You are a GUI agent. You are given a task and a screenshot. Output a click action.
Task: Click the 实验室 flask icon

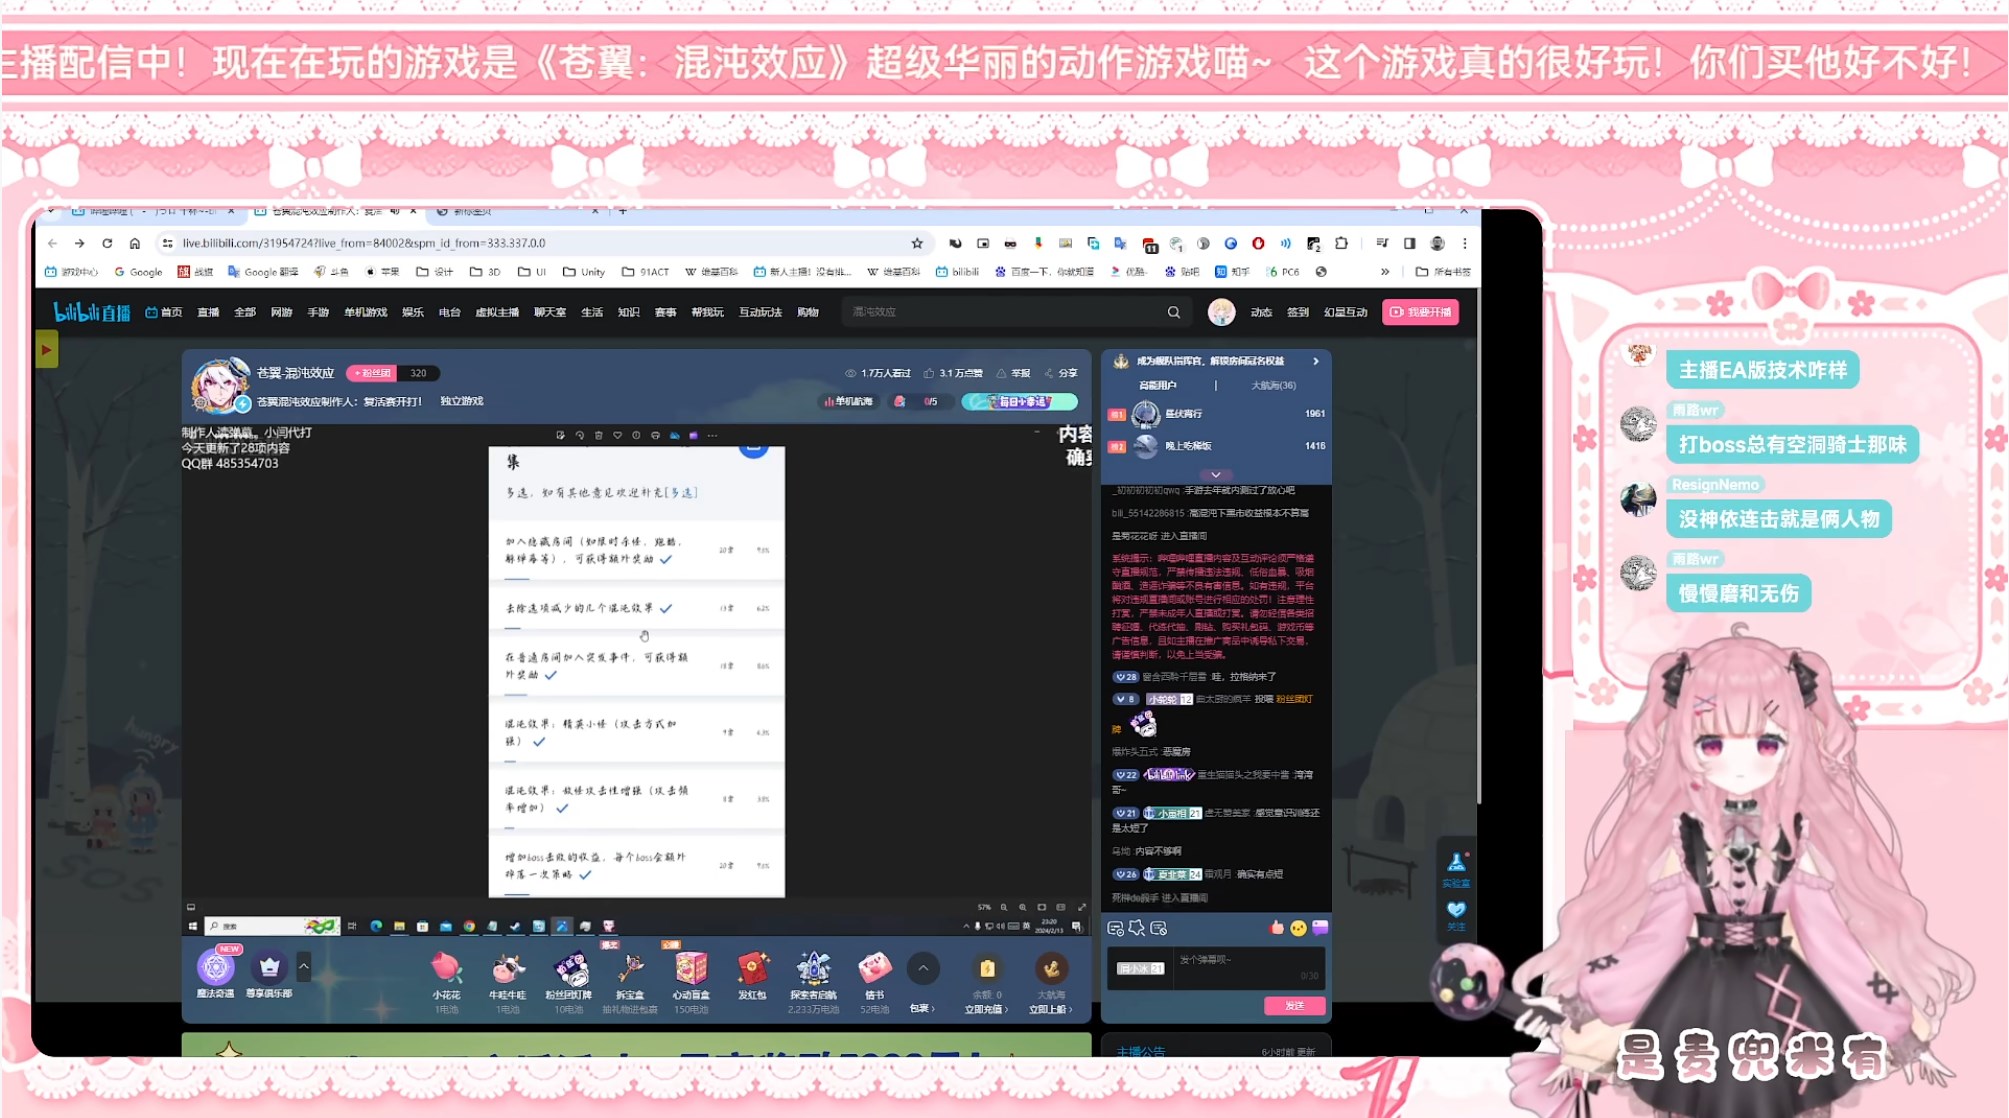(x=1456, y=862)
